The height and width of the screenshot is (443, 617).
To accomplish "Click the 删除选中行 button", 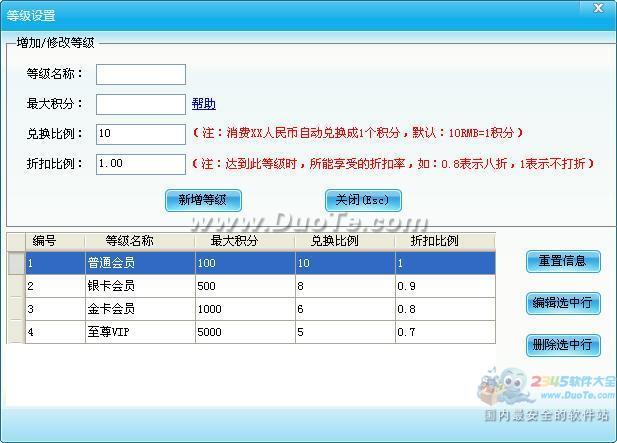I will (x=563, y=345).
